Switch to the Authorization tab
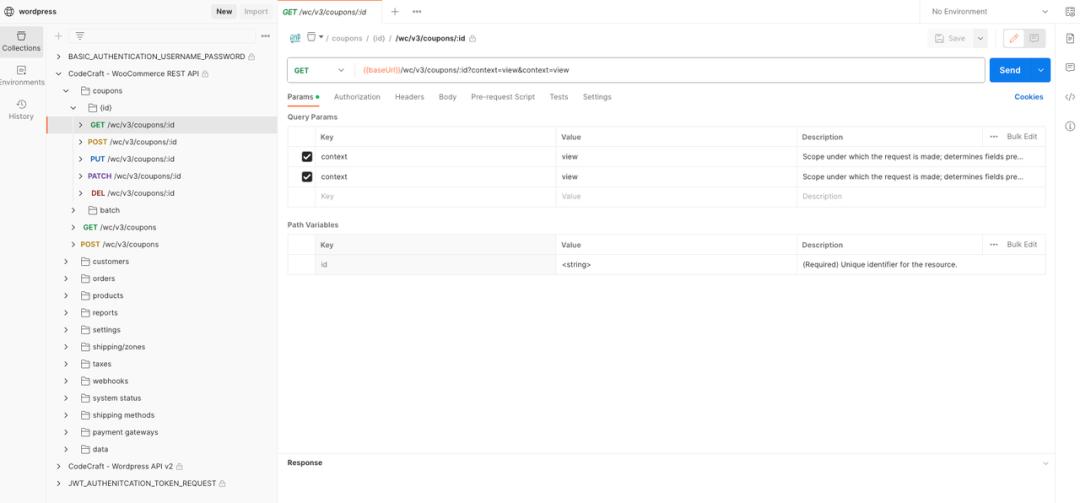This screenshot has width=1080, height=503. point(357,97)
